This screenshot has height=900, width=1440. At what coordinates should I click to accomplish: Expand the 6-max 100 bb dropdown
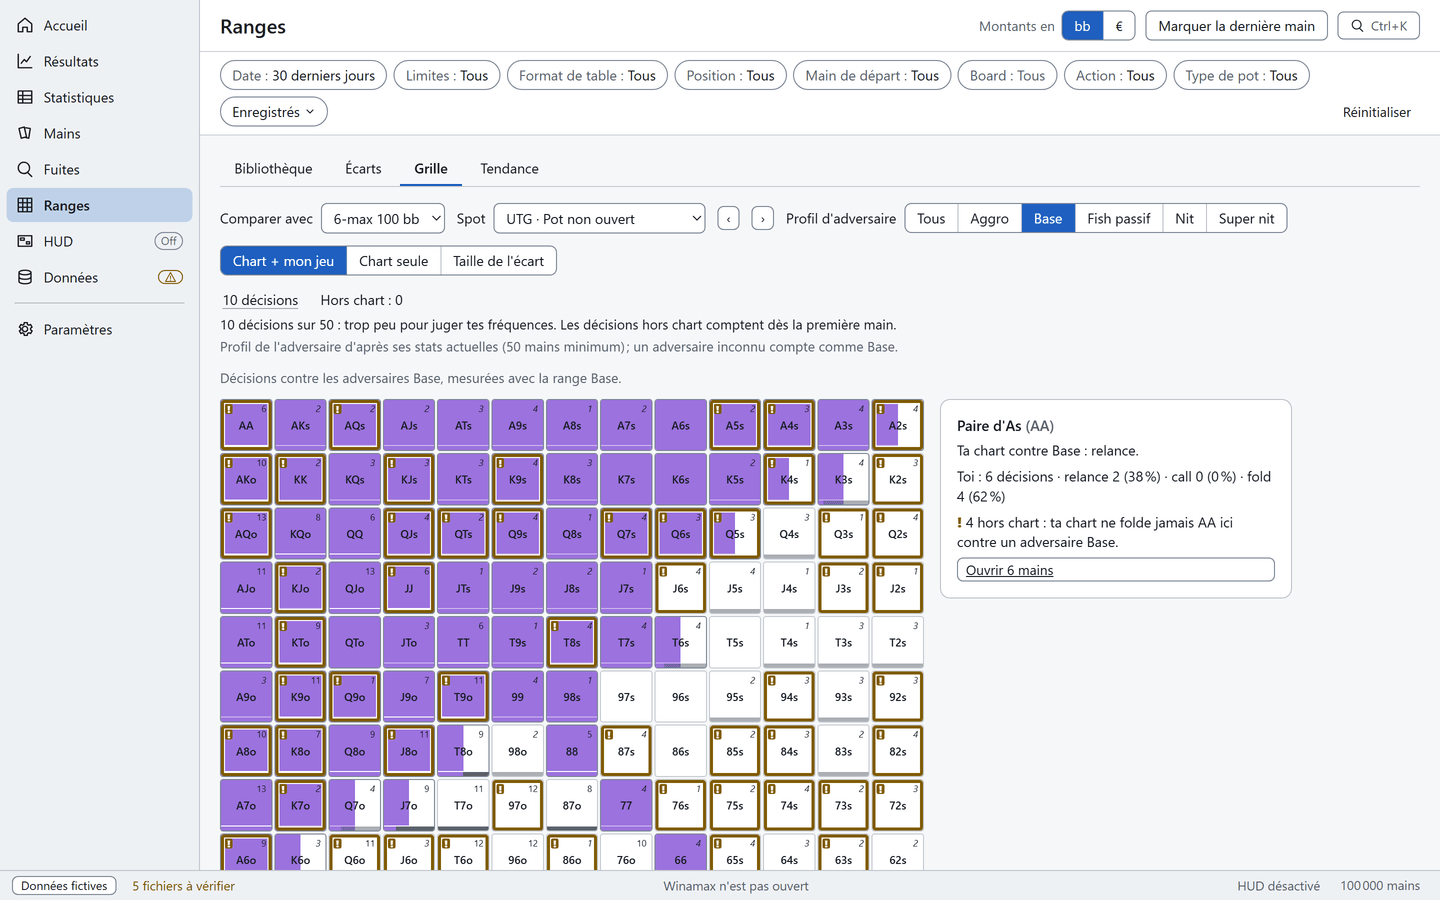coord(383,218)
